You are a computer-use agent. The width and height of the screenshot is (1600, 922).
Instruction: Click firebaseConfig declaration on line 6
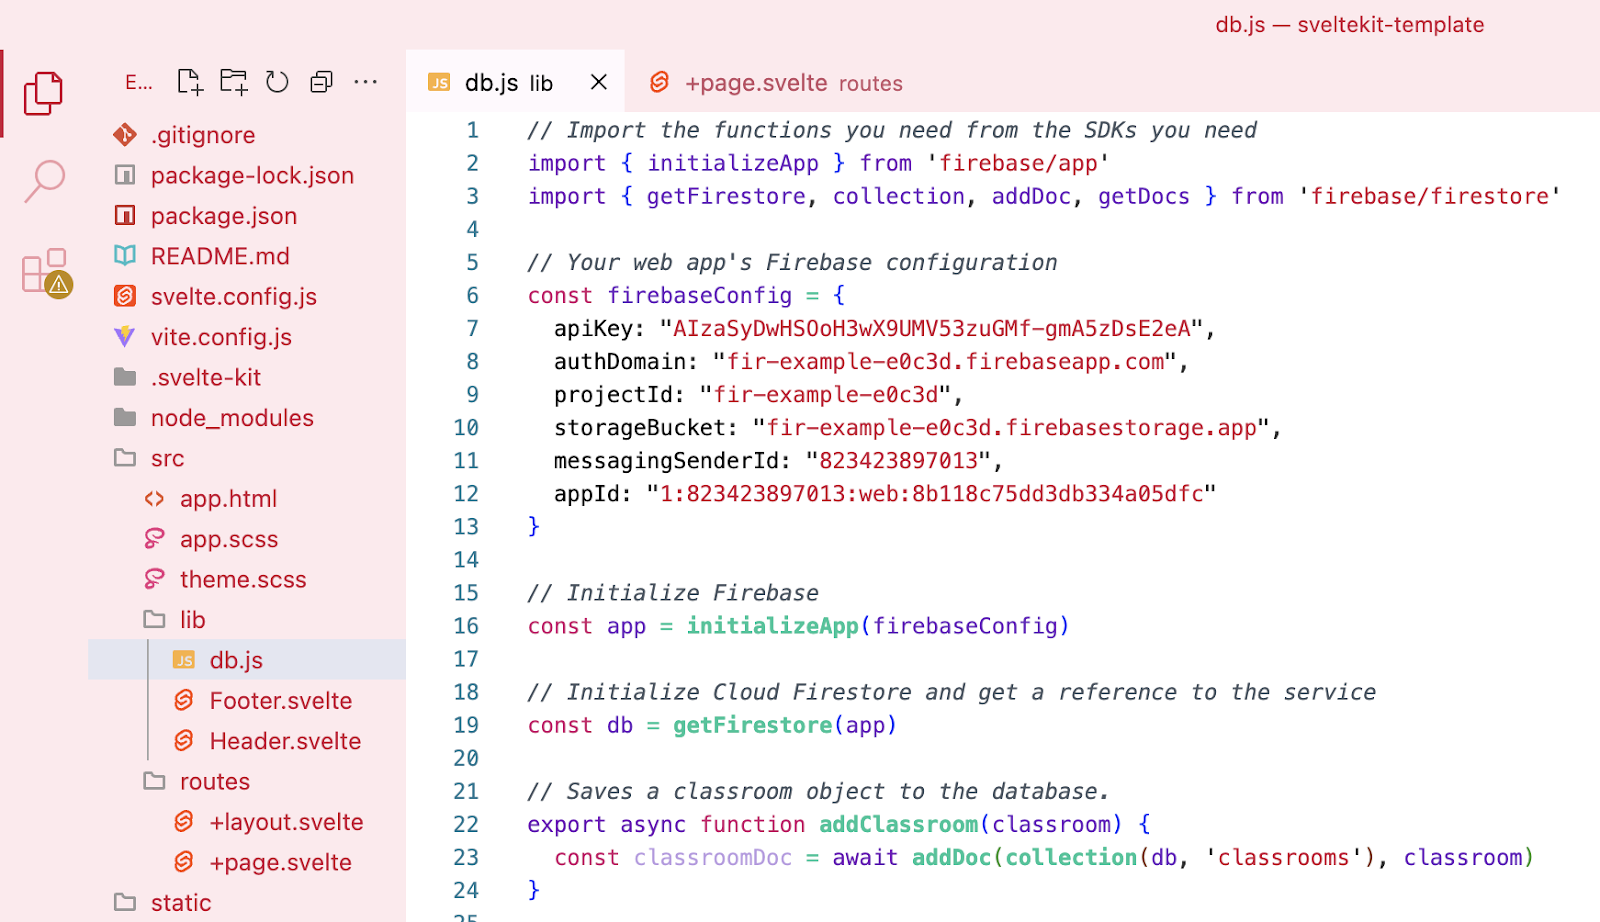[x=700, y=296]
